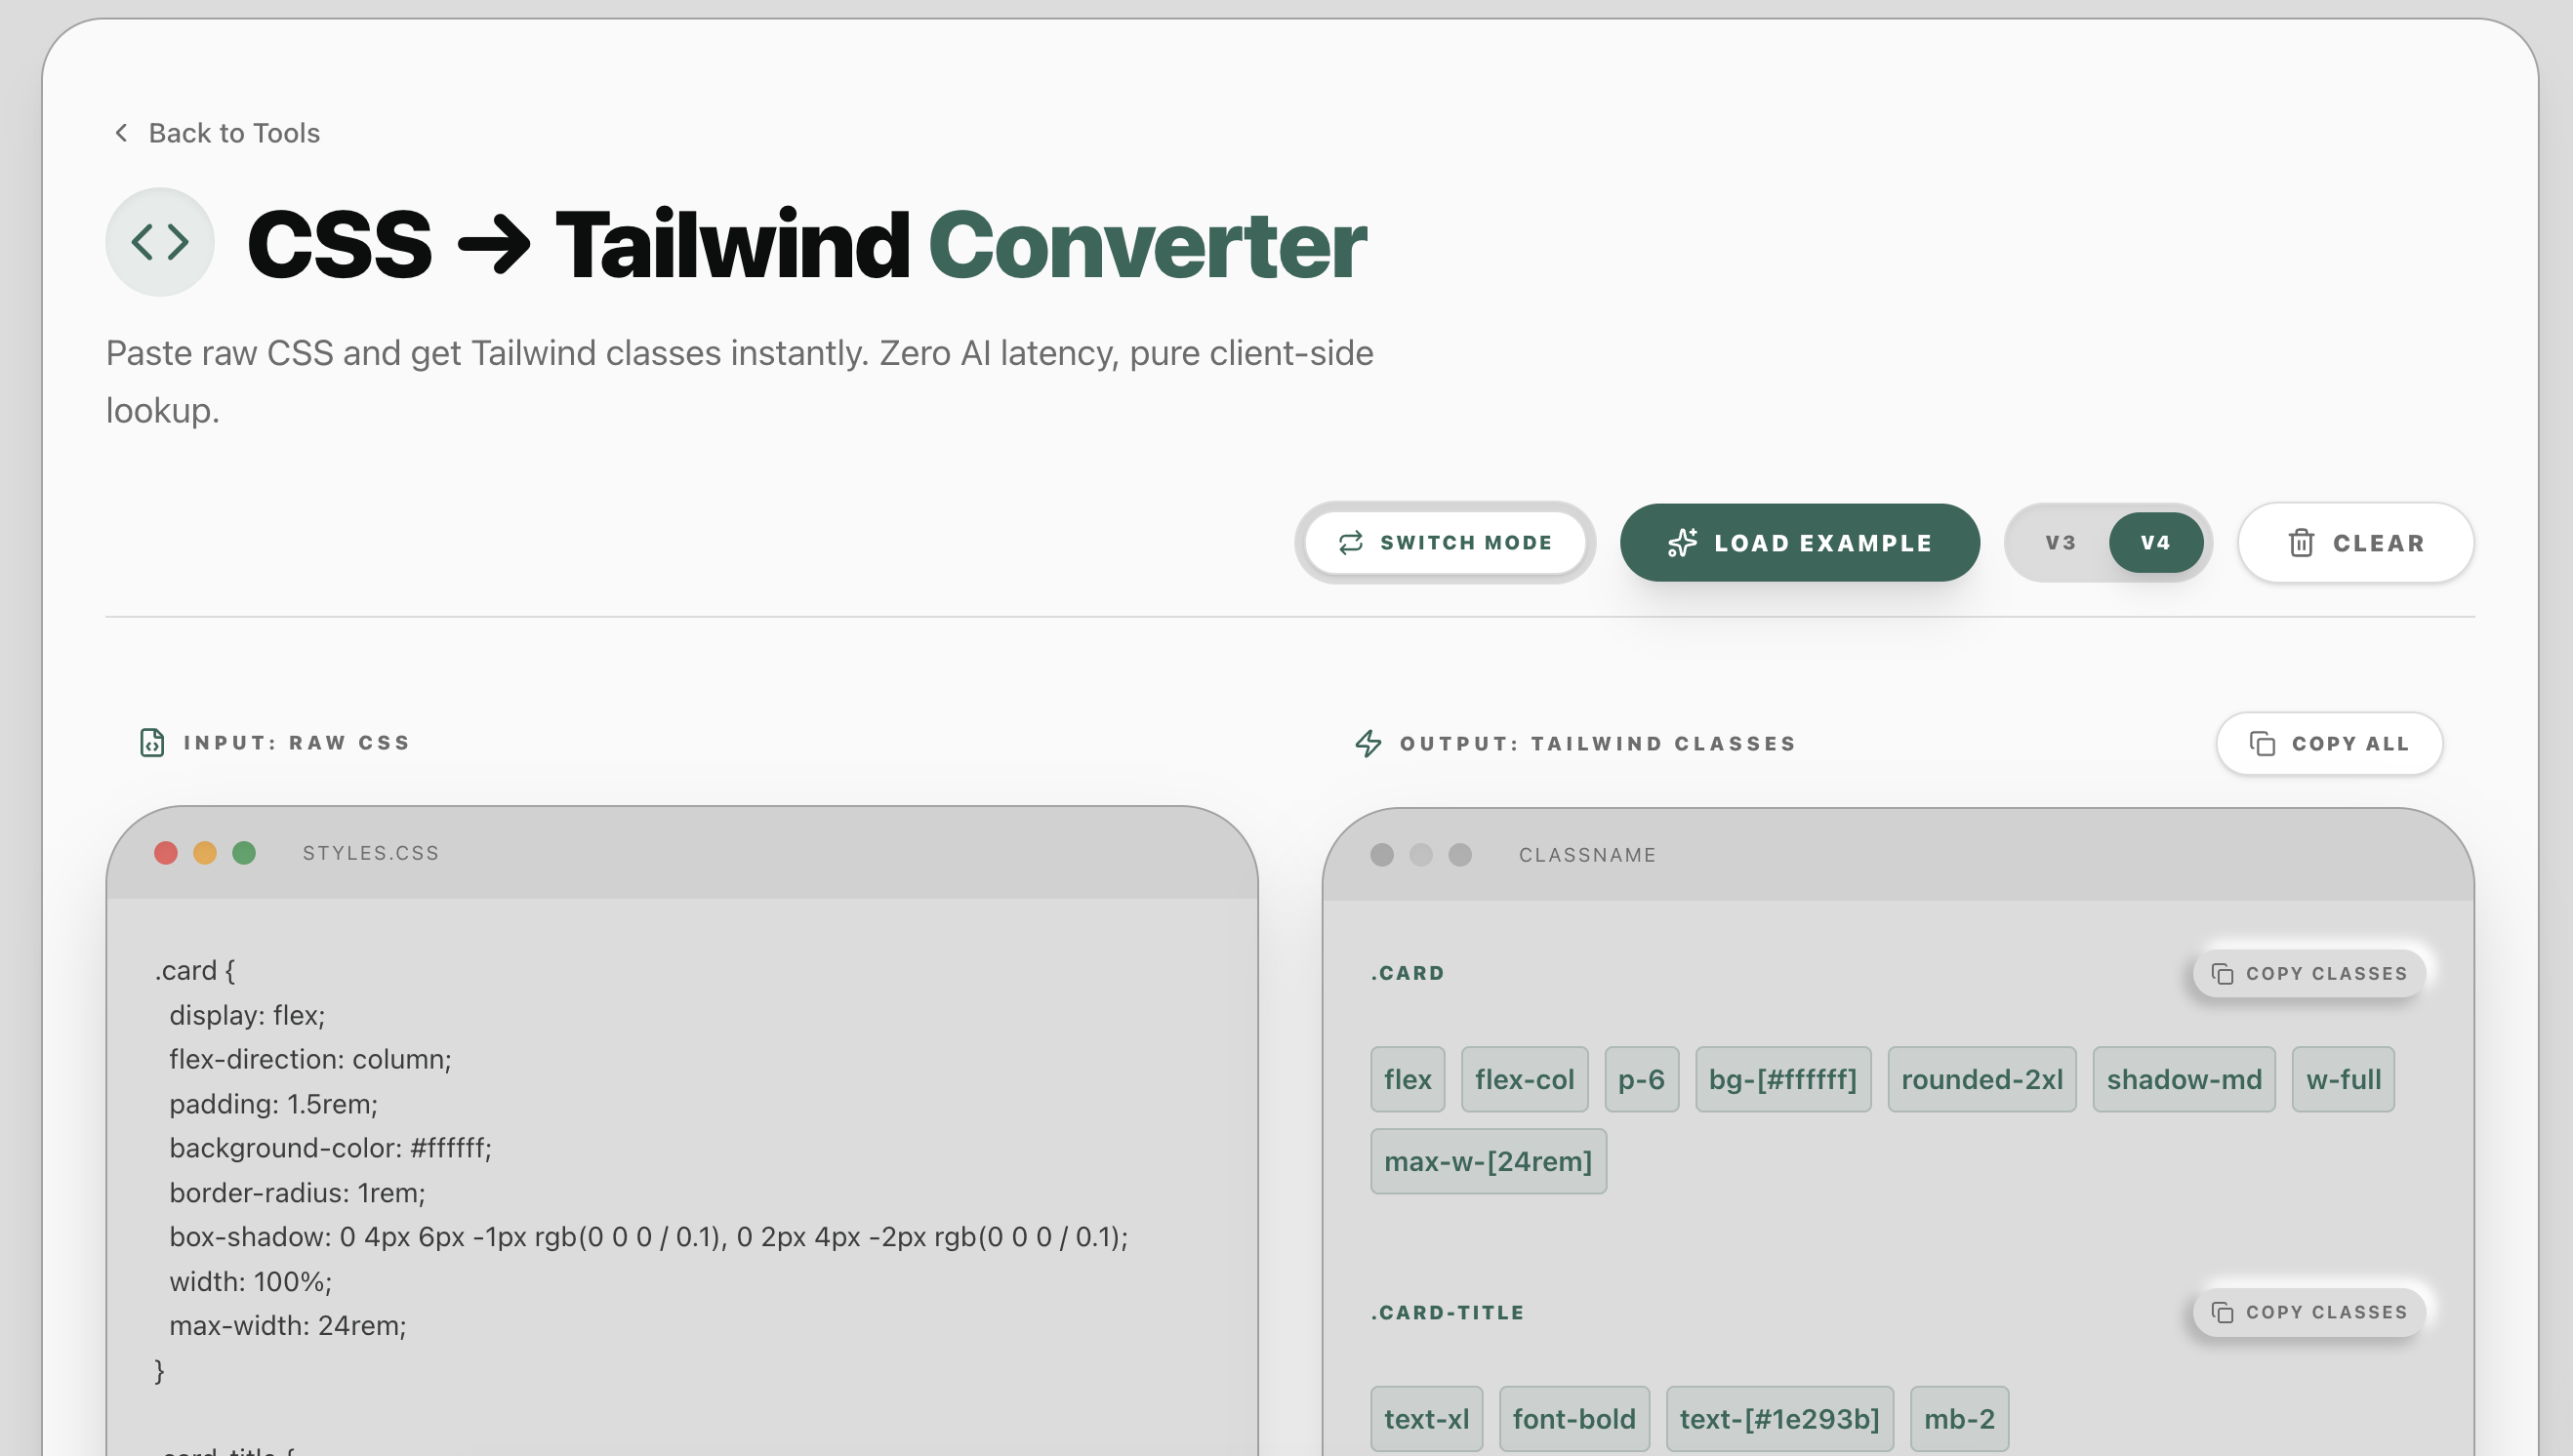
Task: Click inside the styles.css input editor
Action: click(x=682, y=1178)
